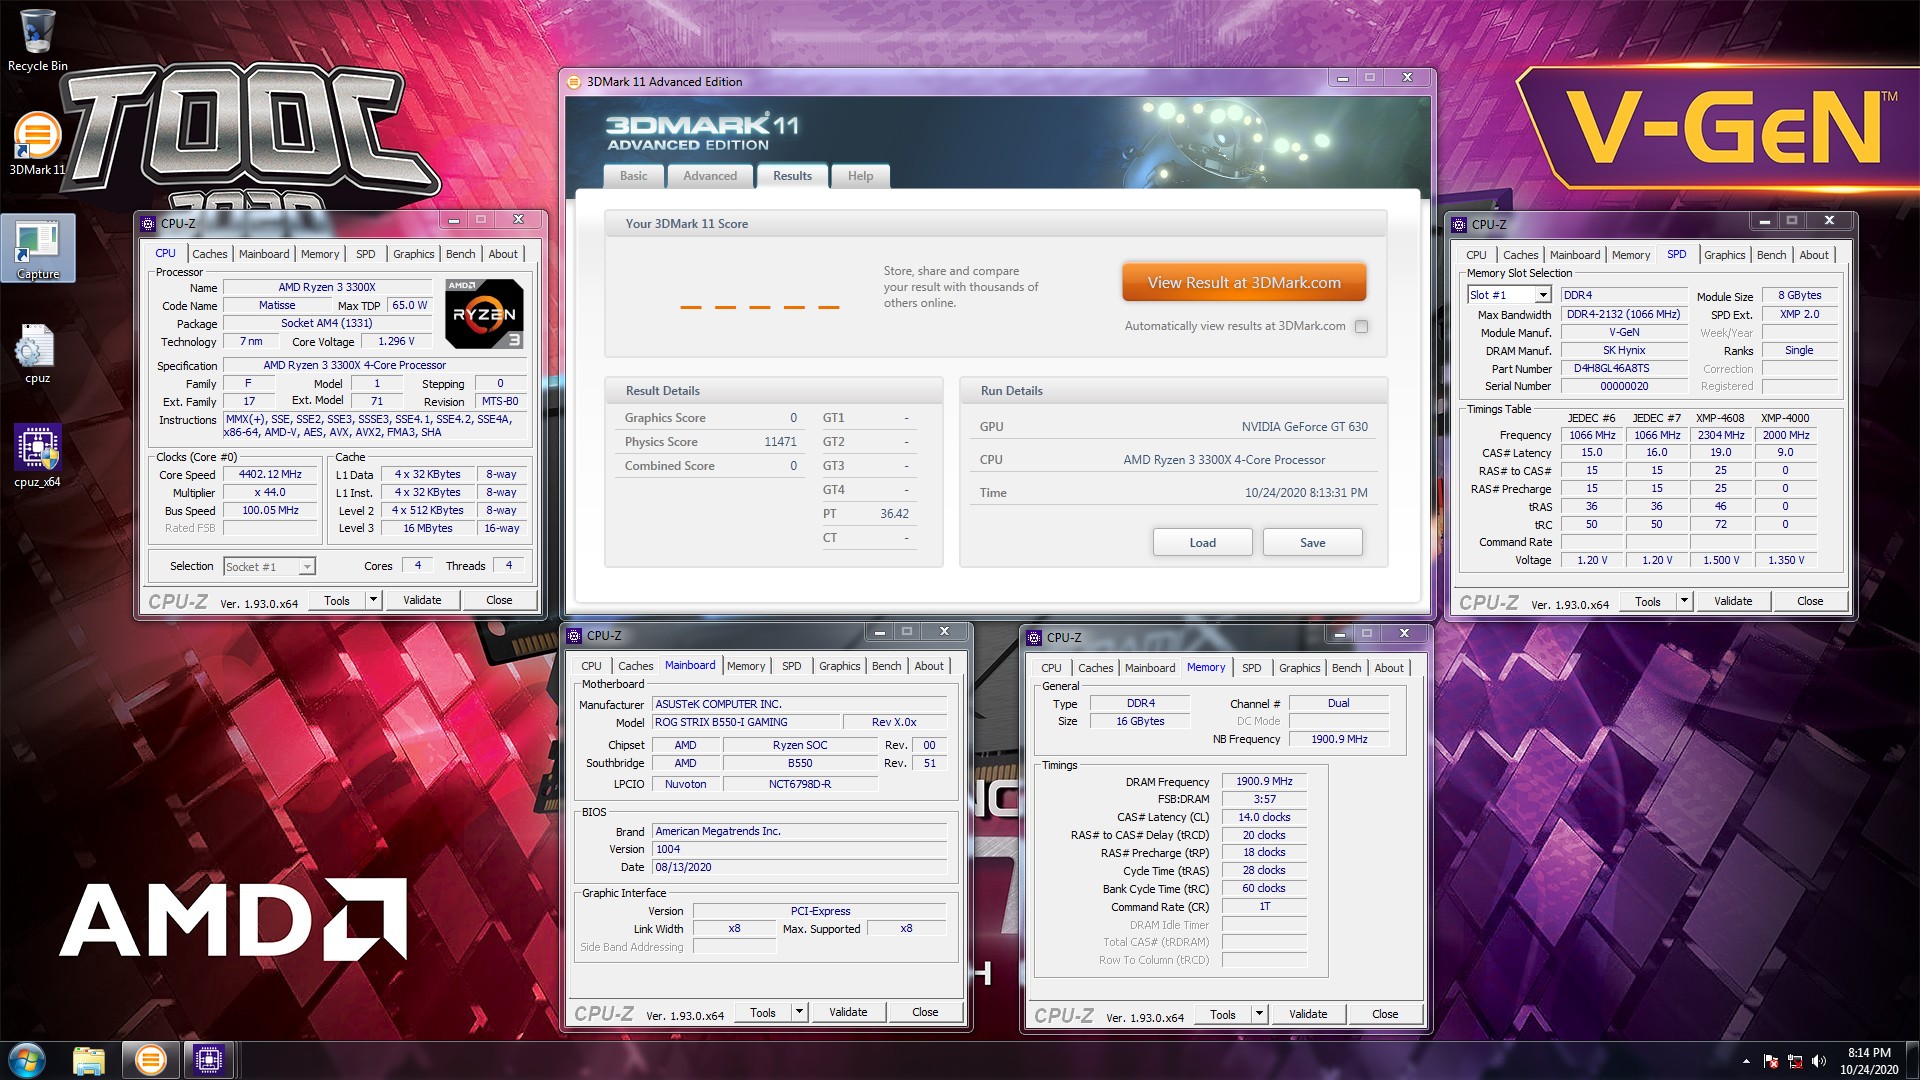
Task: Click the CAS# Latency 14.0 clocks field
Action: pyautogui.click(x=1264, y=817)
